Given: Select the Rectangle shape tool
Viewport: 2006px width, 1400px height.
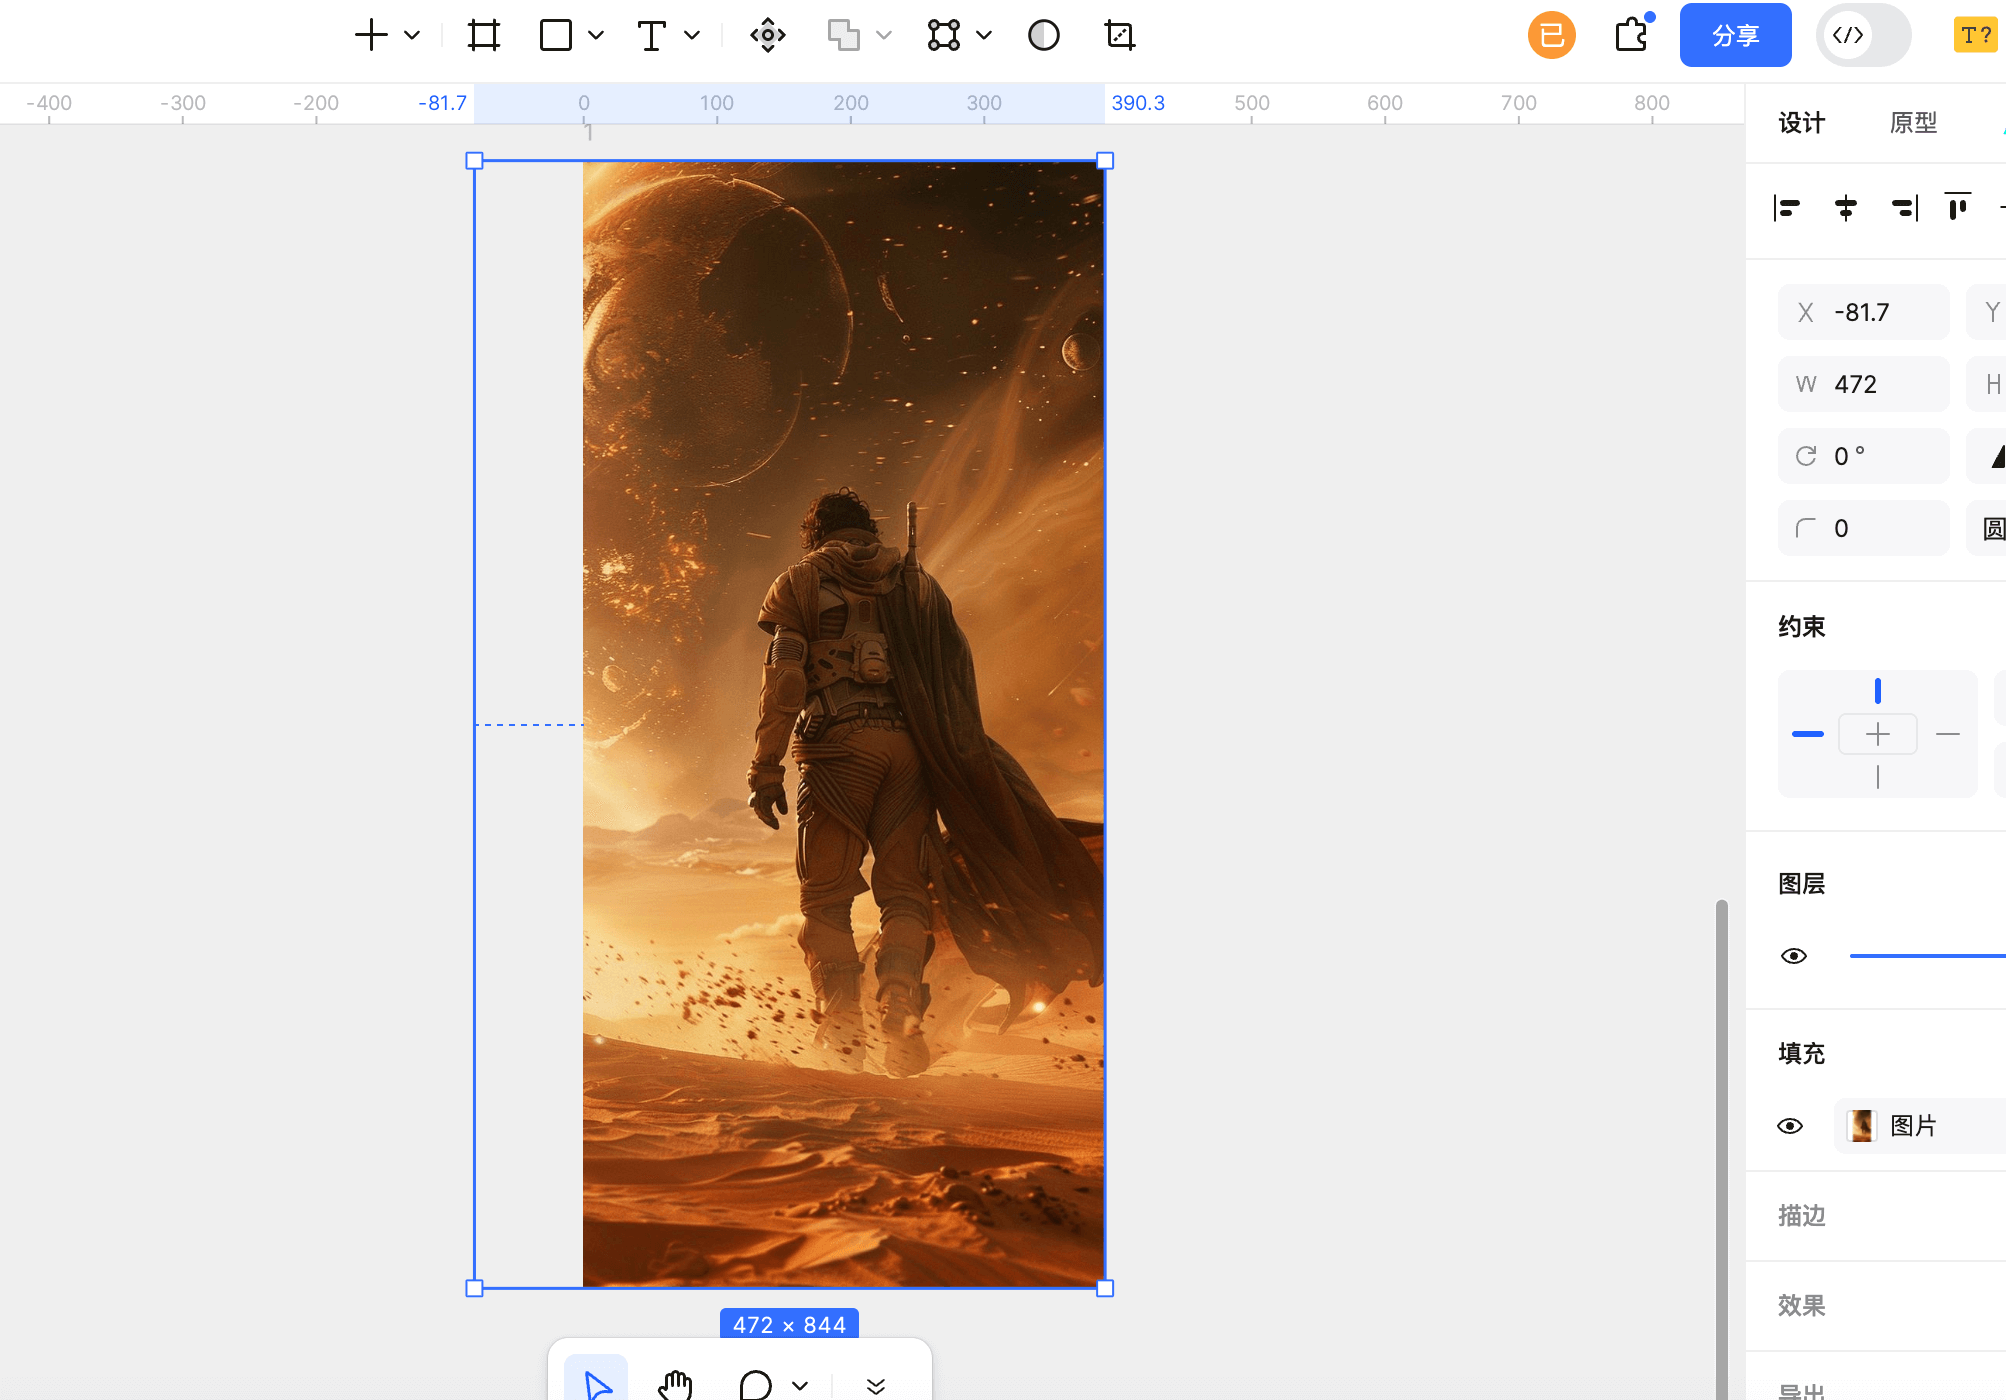Looking at the screenshot, I should point(556,36).
